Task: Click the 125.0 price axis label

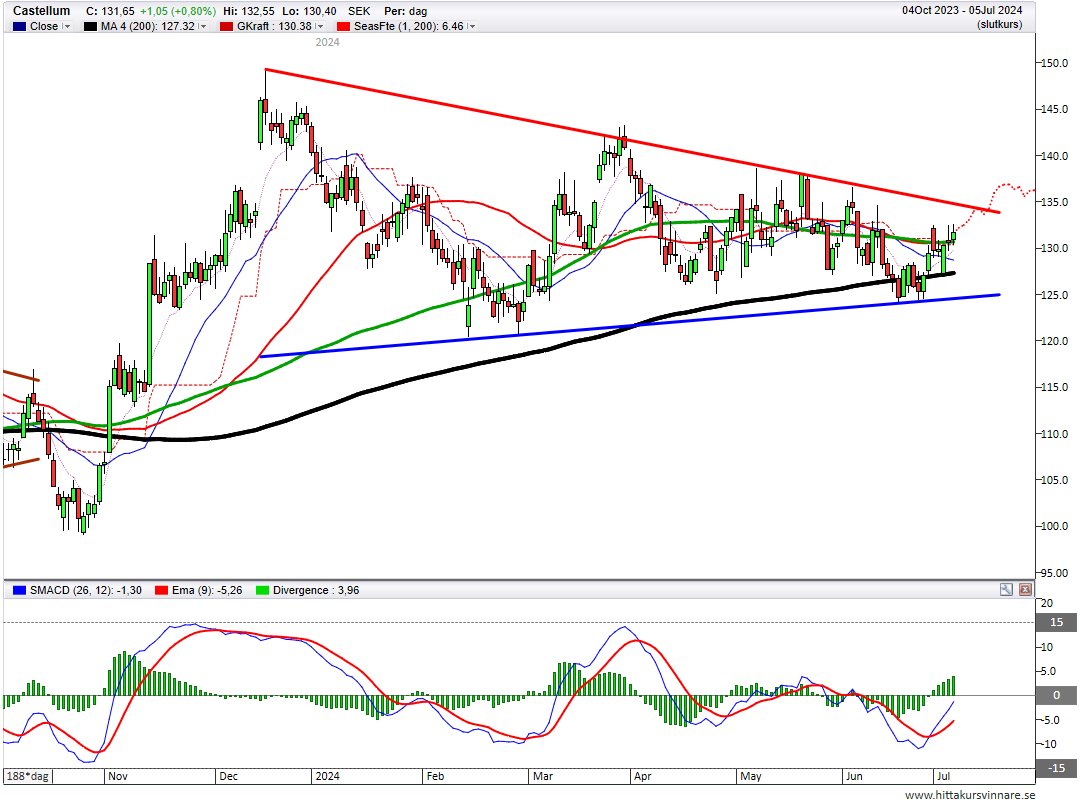Action: click(x=1055, y=295)
